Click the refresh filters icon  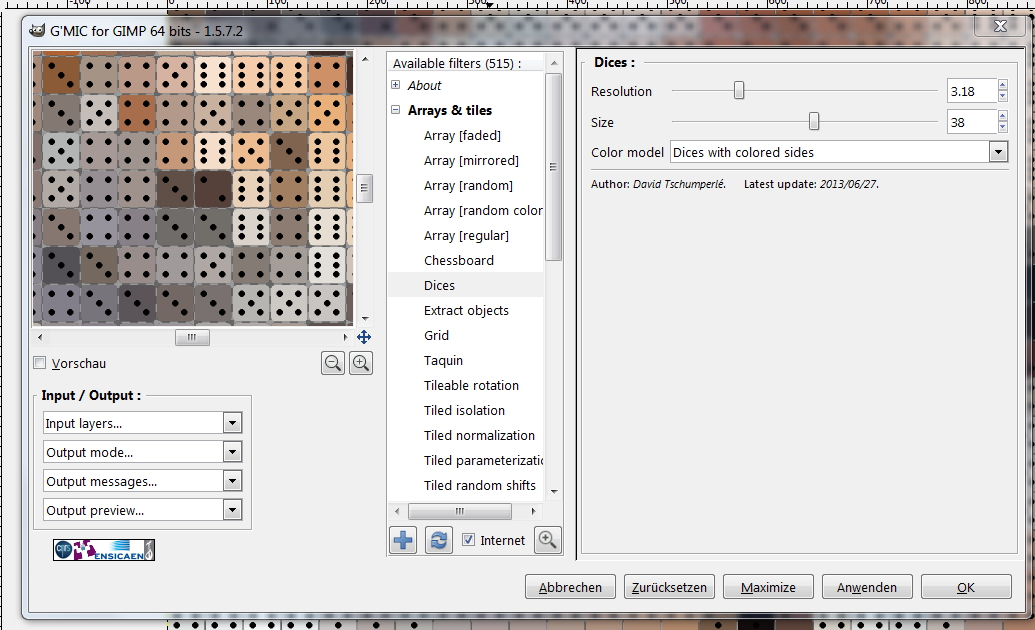pyautogui.click(x=438, y=540)
